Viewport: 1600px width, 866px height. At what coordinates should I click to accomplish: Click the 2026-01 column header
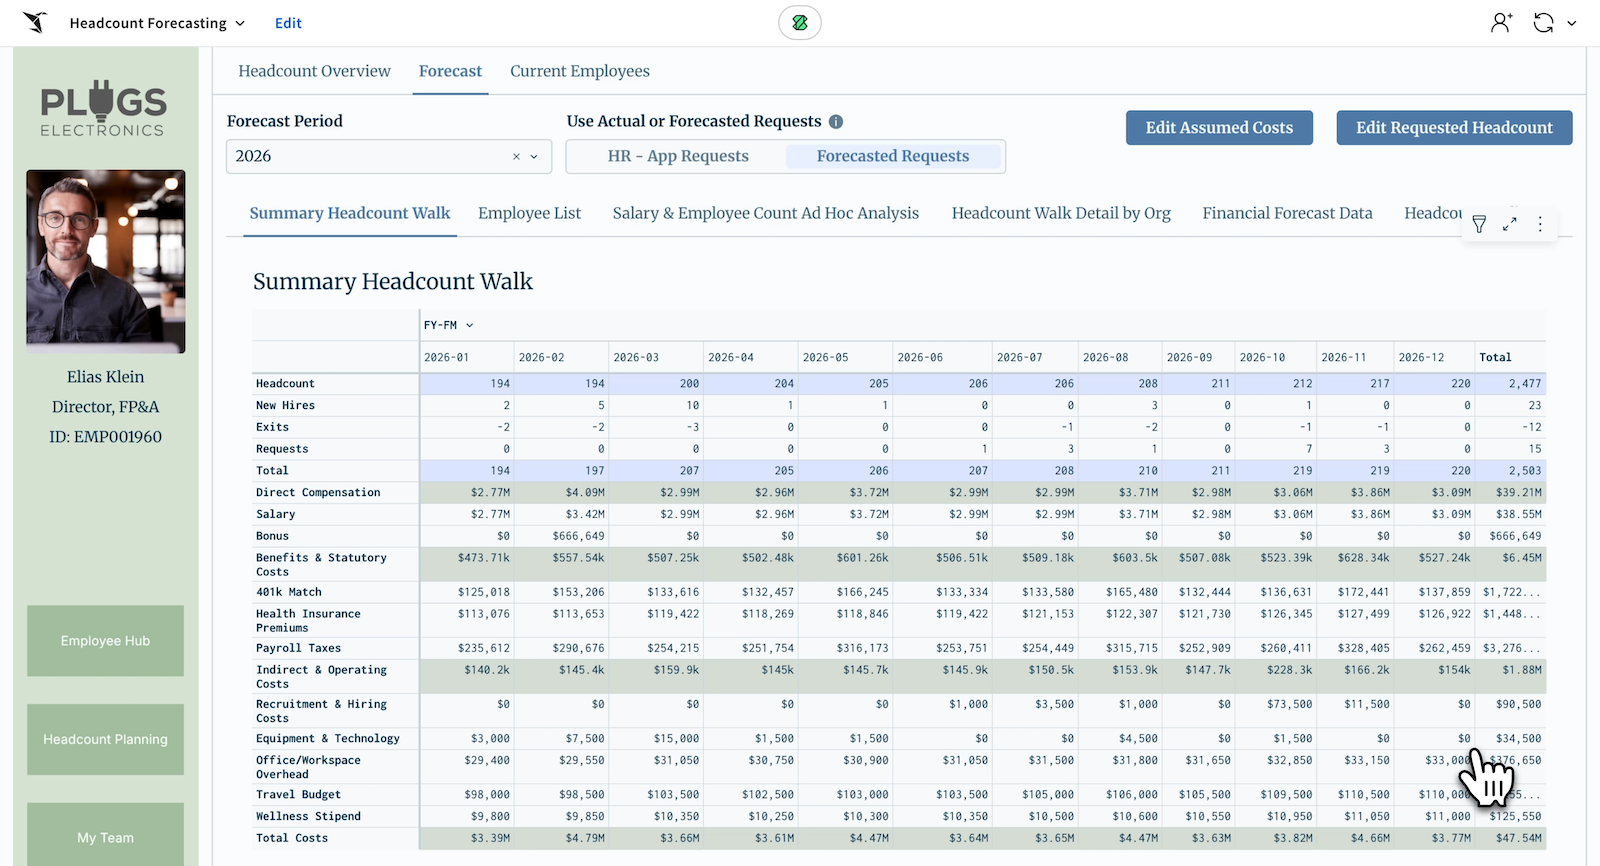(x=467, y=357)
